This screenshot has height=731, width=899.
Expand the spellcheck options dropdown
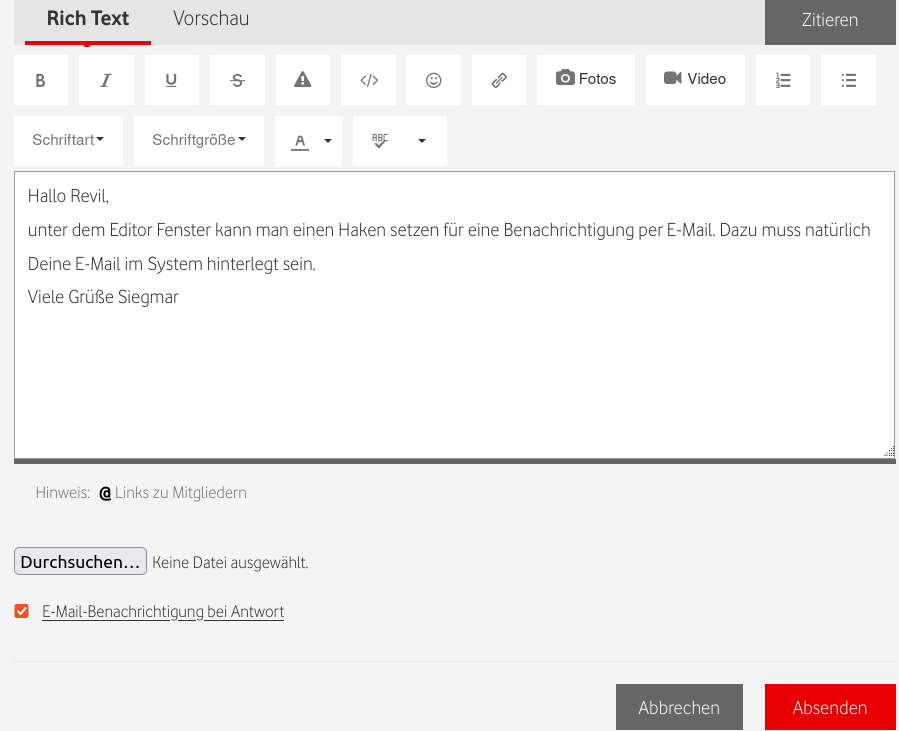click(x=421, y=140)
